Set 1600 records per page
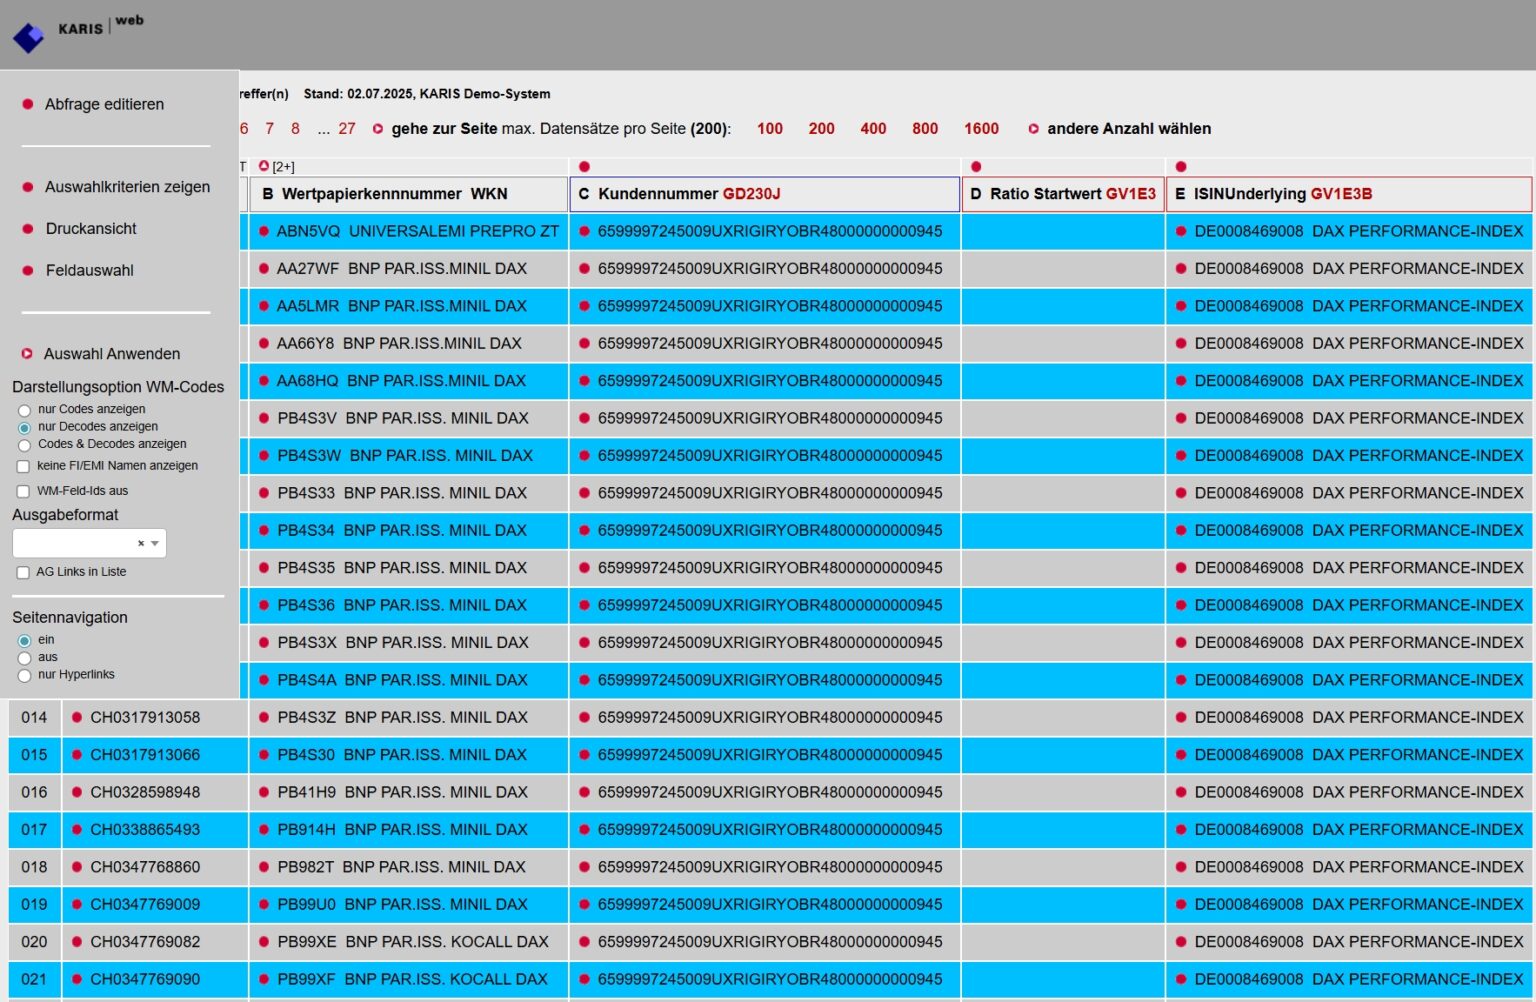1536x1002 pixels. point(981,129)
